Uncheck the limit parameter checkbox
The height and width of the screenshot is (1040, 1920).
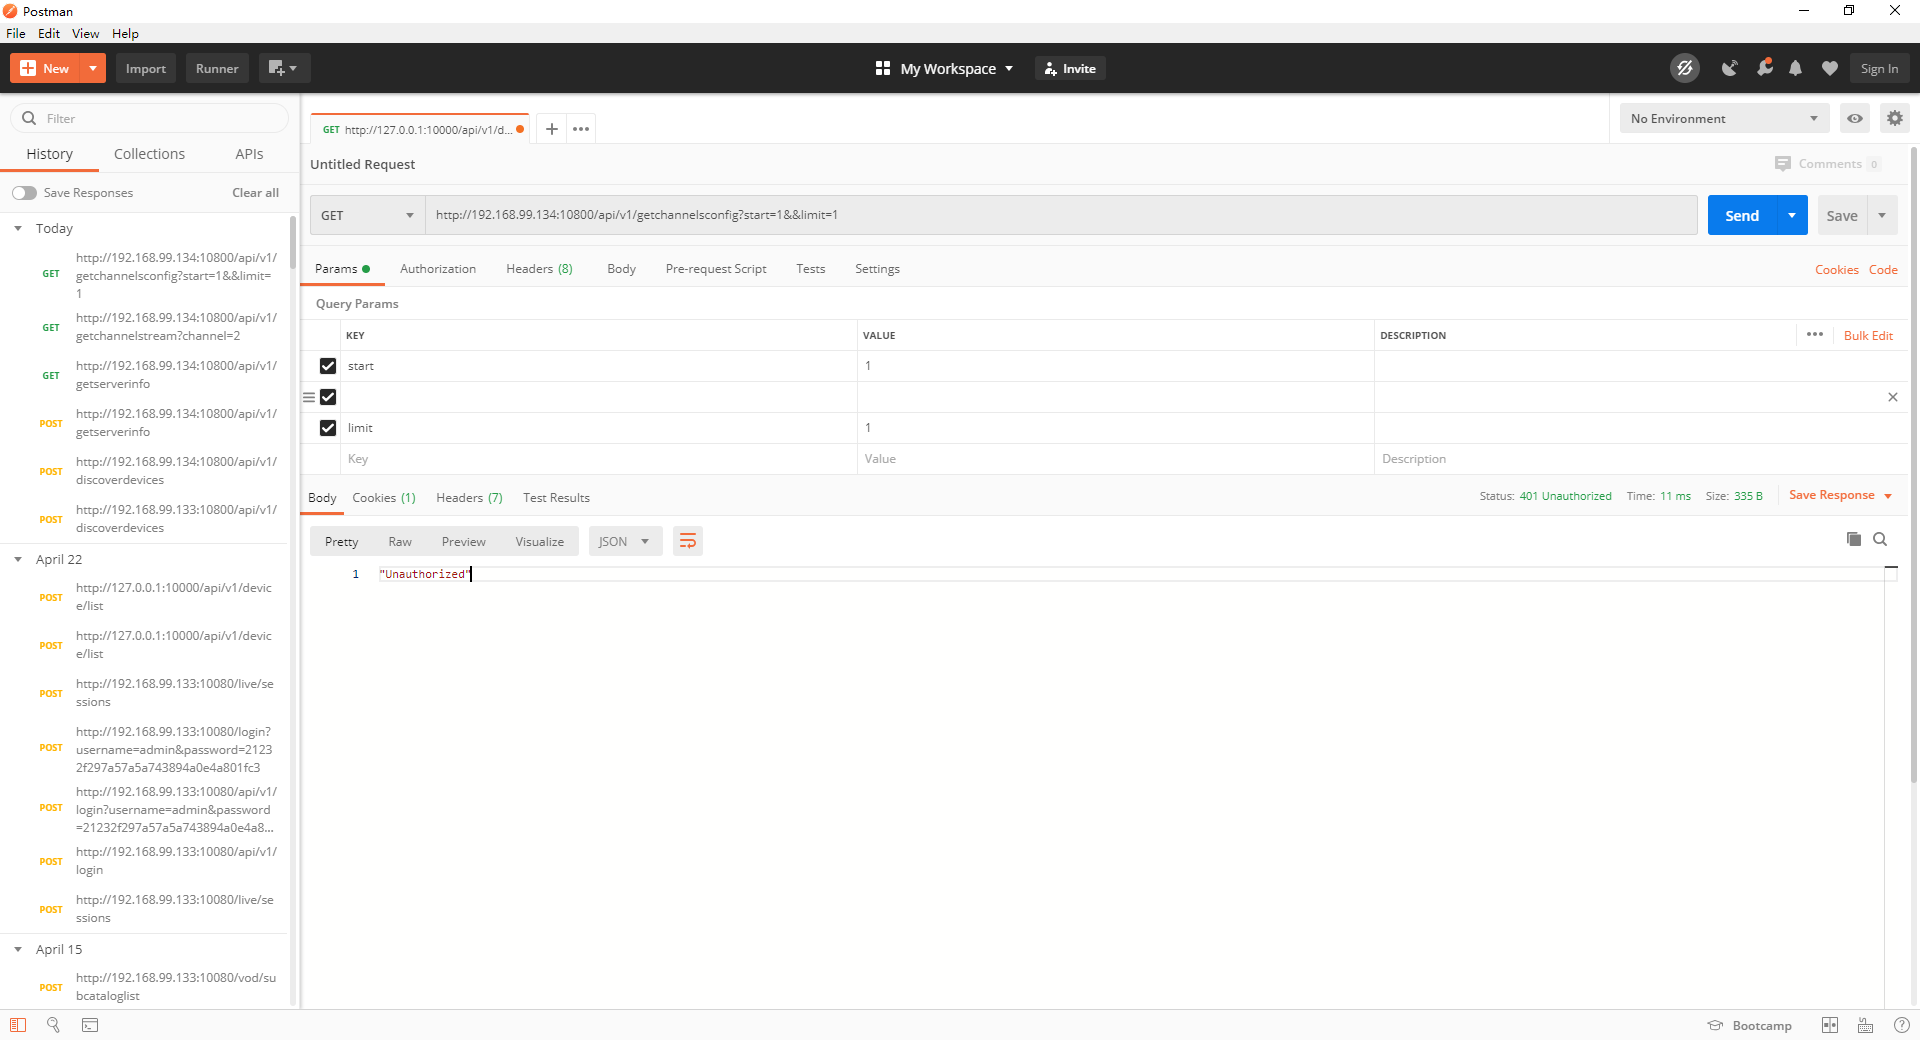(328, 428)
